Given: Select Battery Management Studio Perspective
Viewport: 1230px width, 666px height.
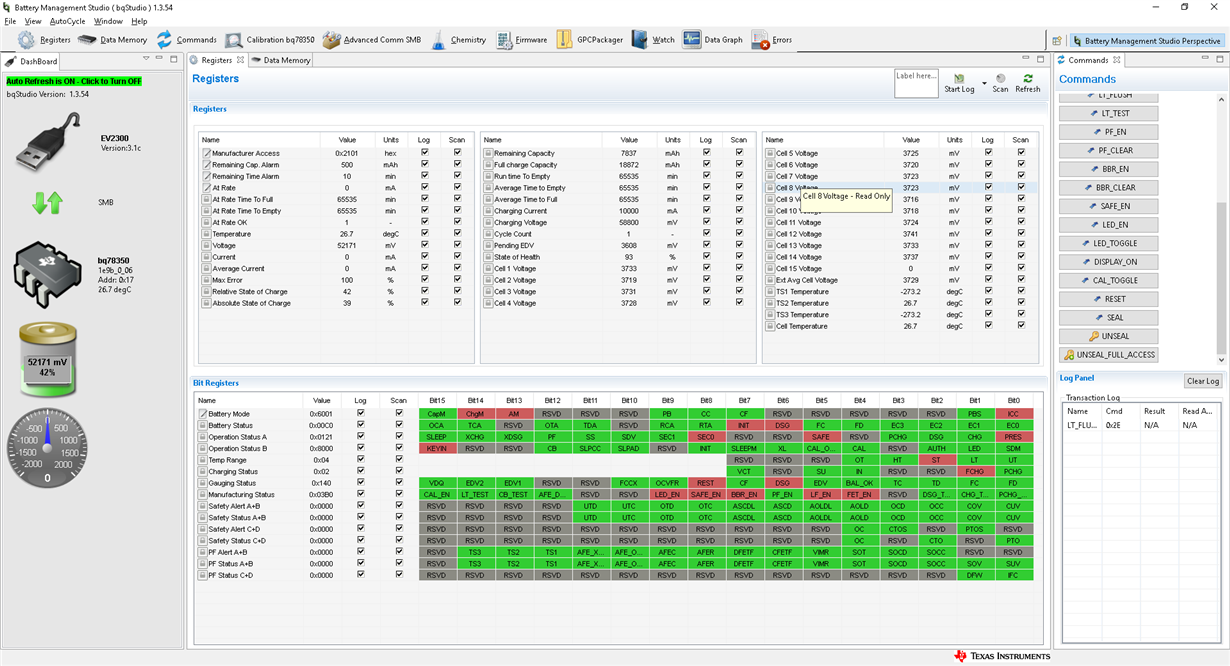Looking at the screenshot, I should click(1146, 41).
